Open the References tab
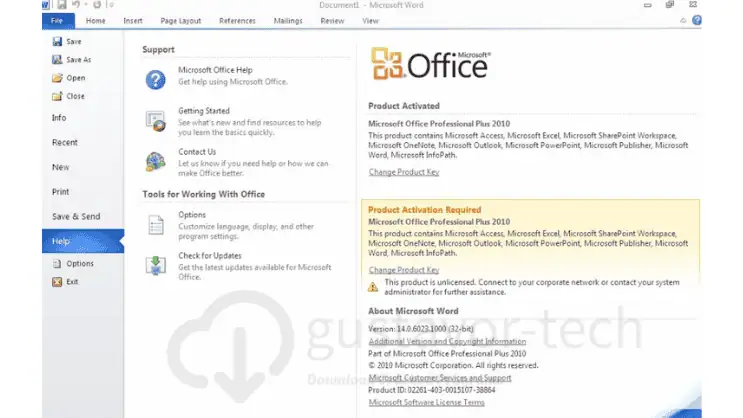 (237, 21)
